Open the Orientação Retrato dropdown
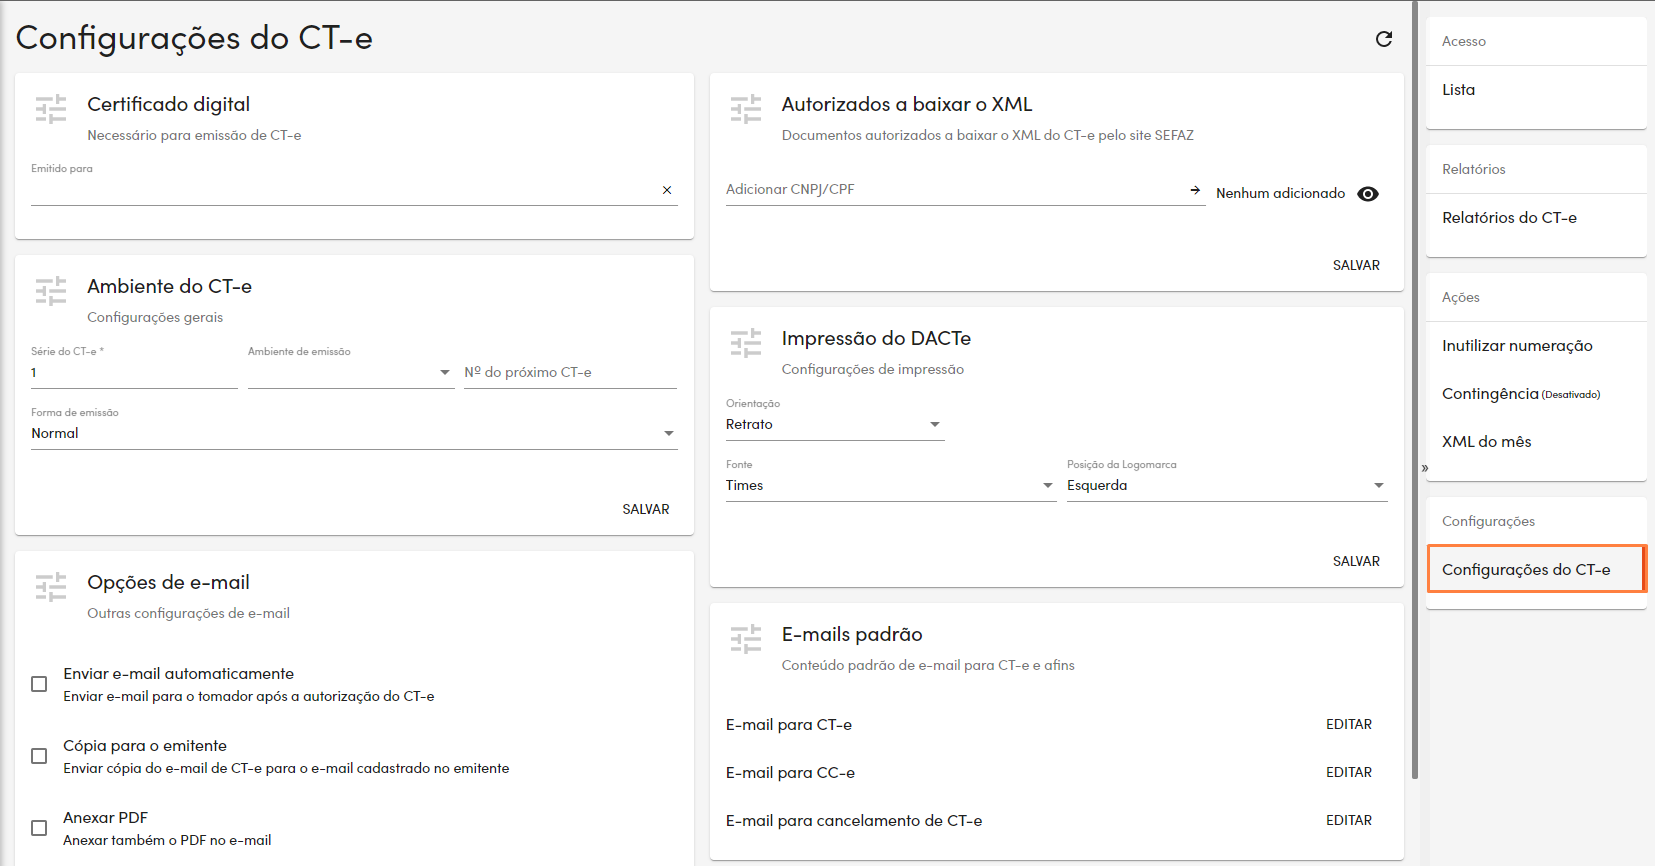This screenshot has height=866, width=1655. [835, 424]
